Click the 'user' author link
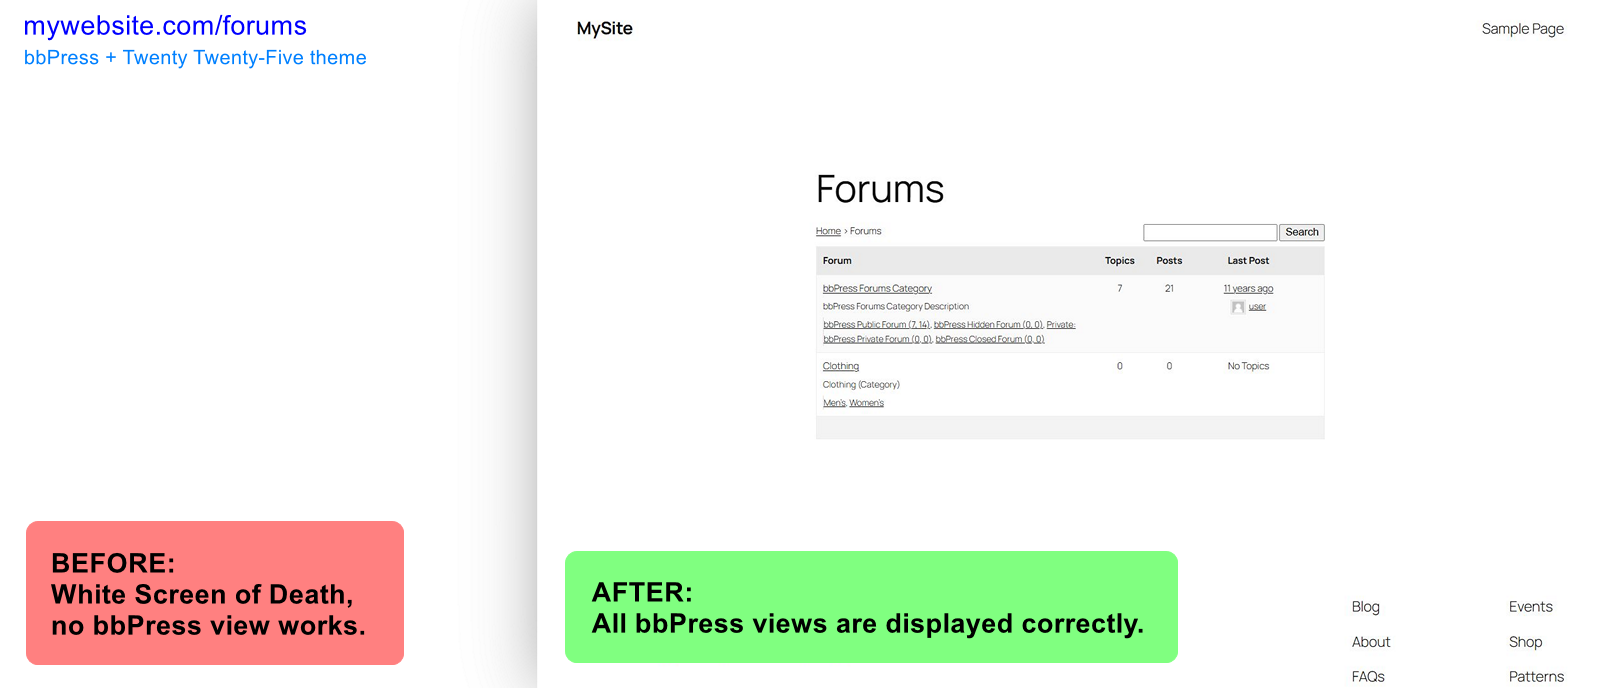 pos(1257,307)
